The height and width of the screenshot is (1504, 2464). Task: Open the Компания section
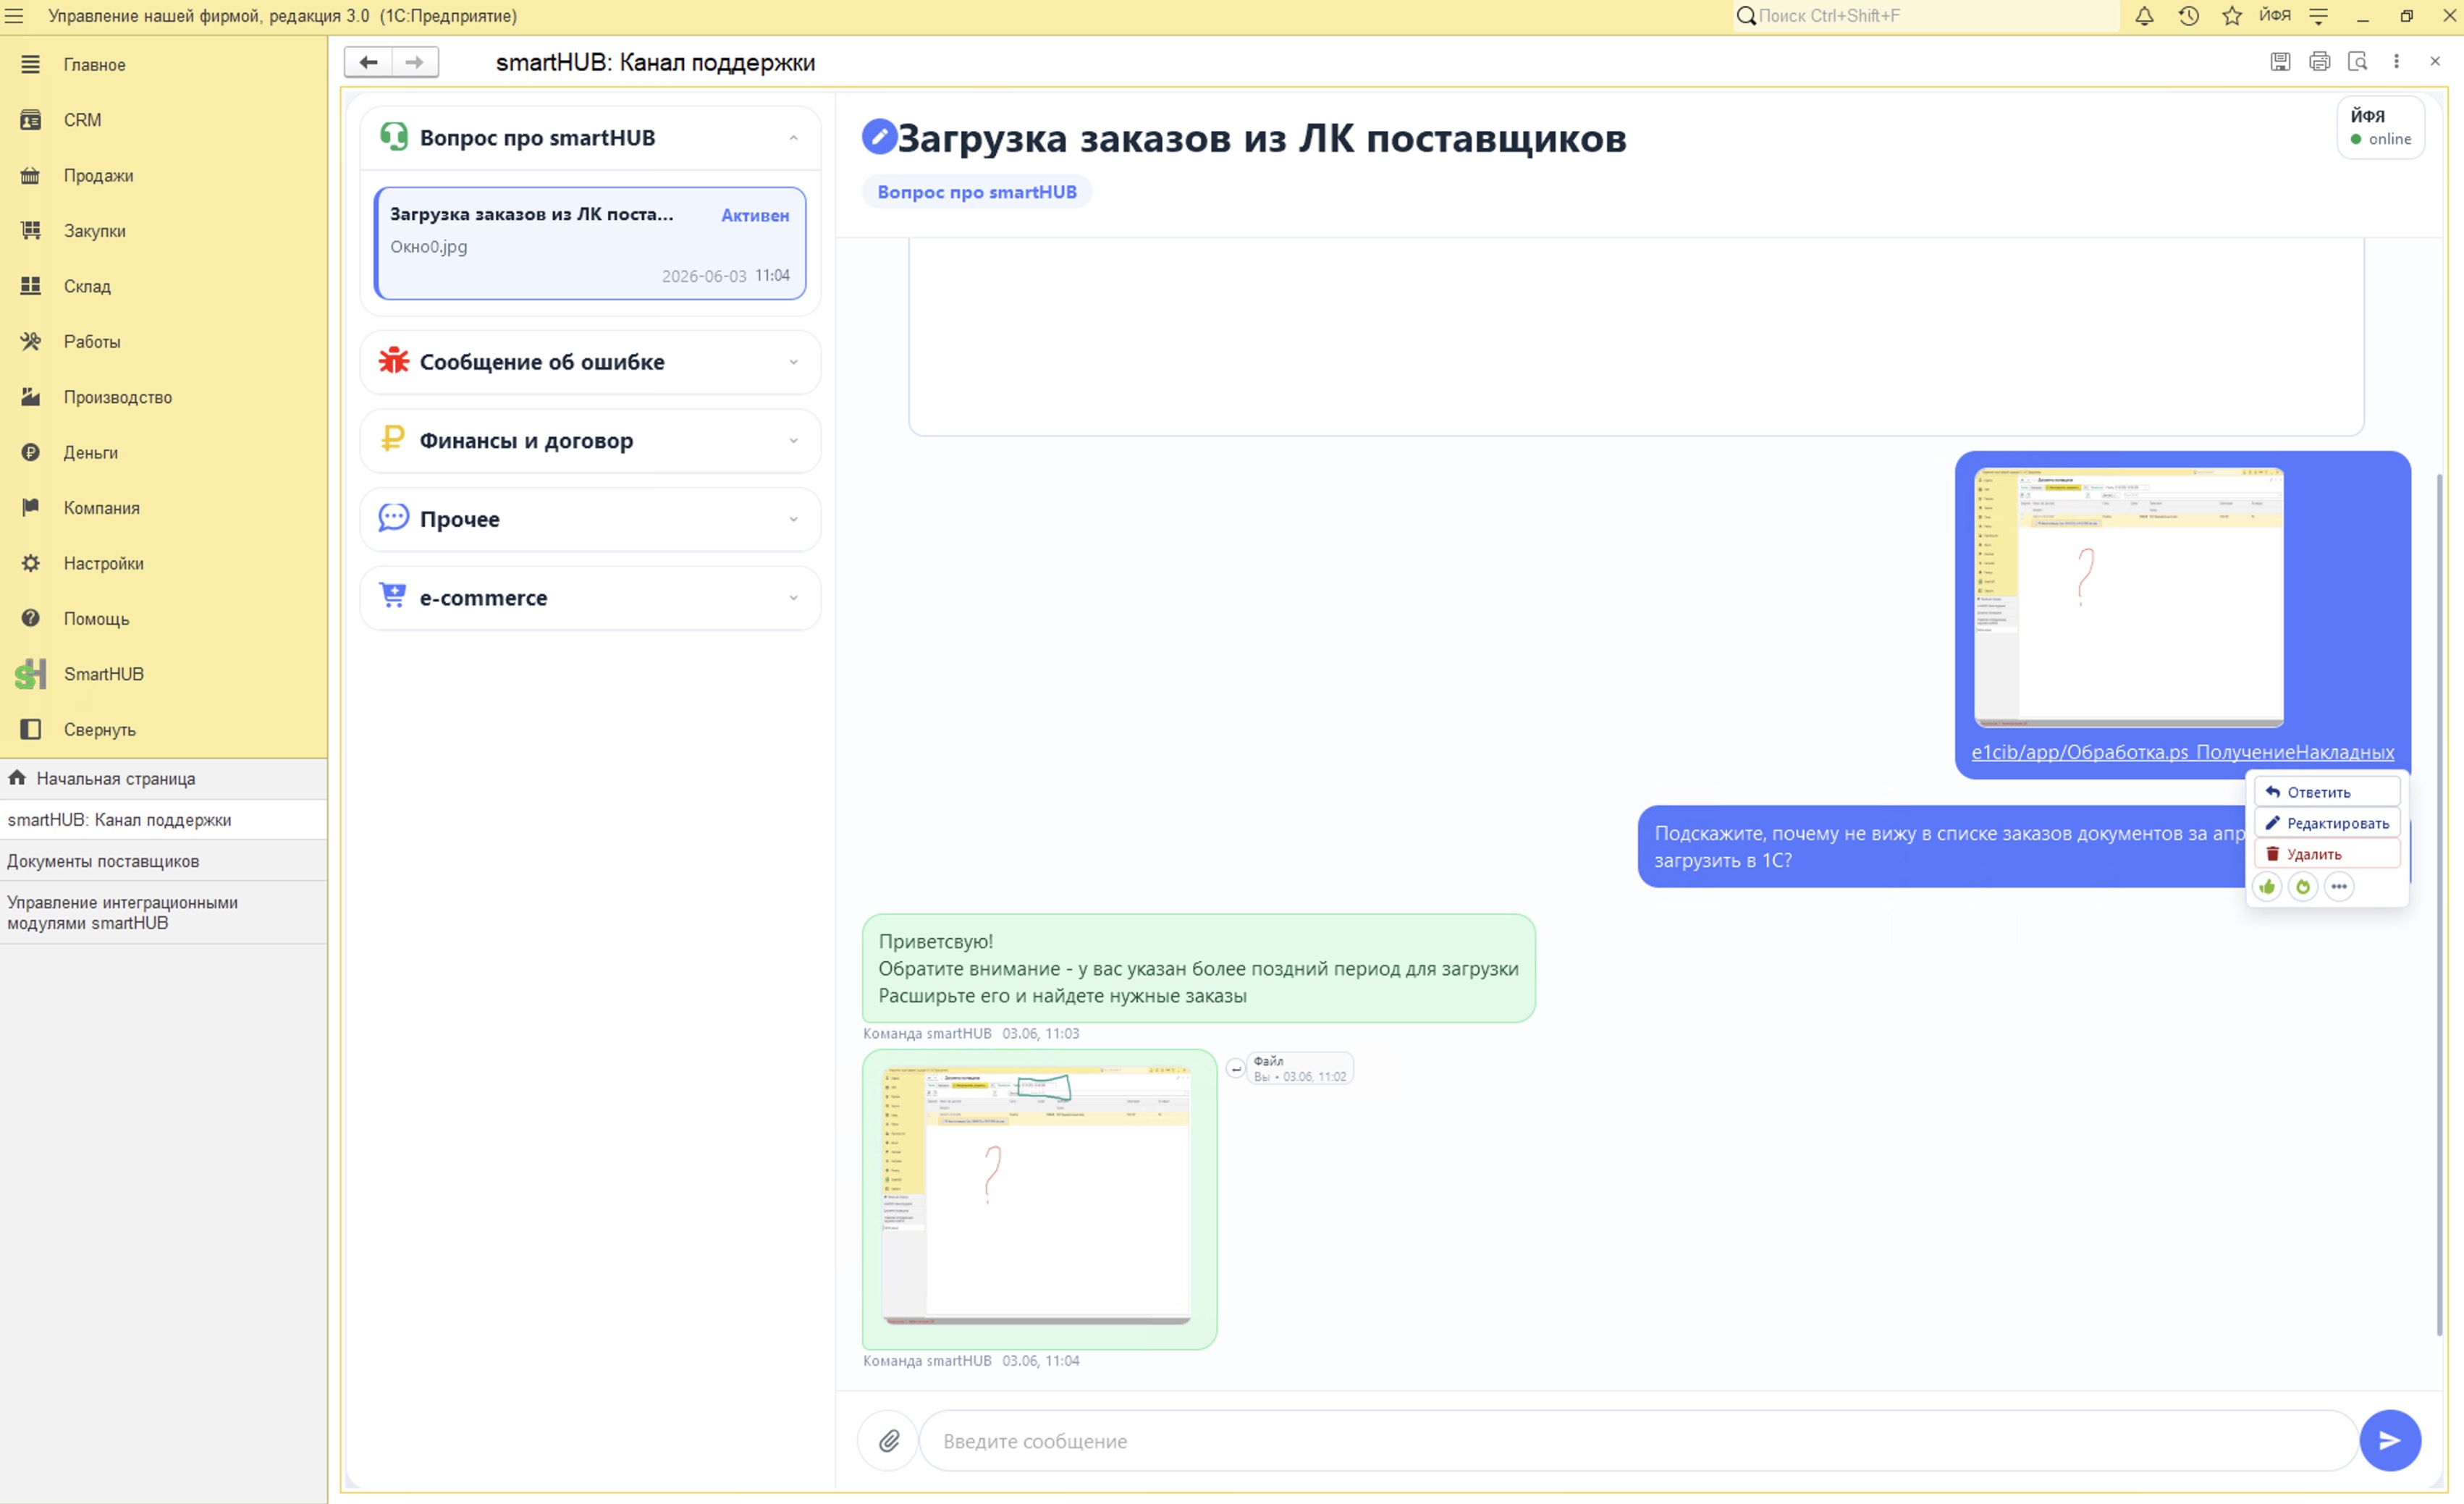click(x=164, y=508)
